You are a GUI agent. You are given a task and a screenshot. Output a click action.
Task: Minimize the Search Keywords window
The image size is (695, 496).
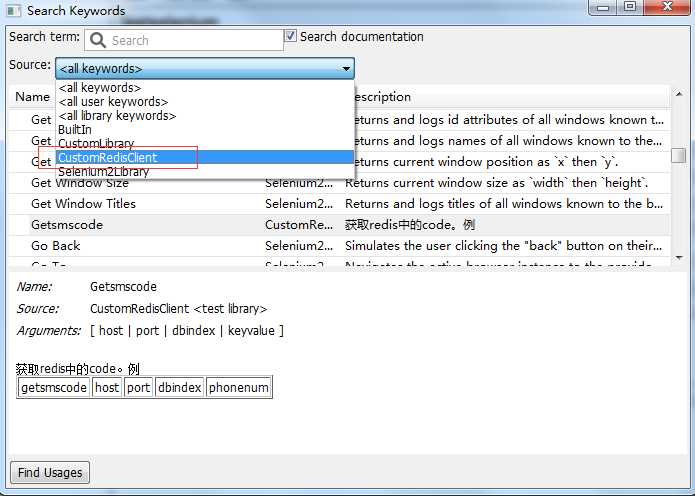tap(603, 7)
